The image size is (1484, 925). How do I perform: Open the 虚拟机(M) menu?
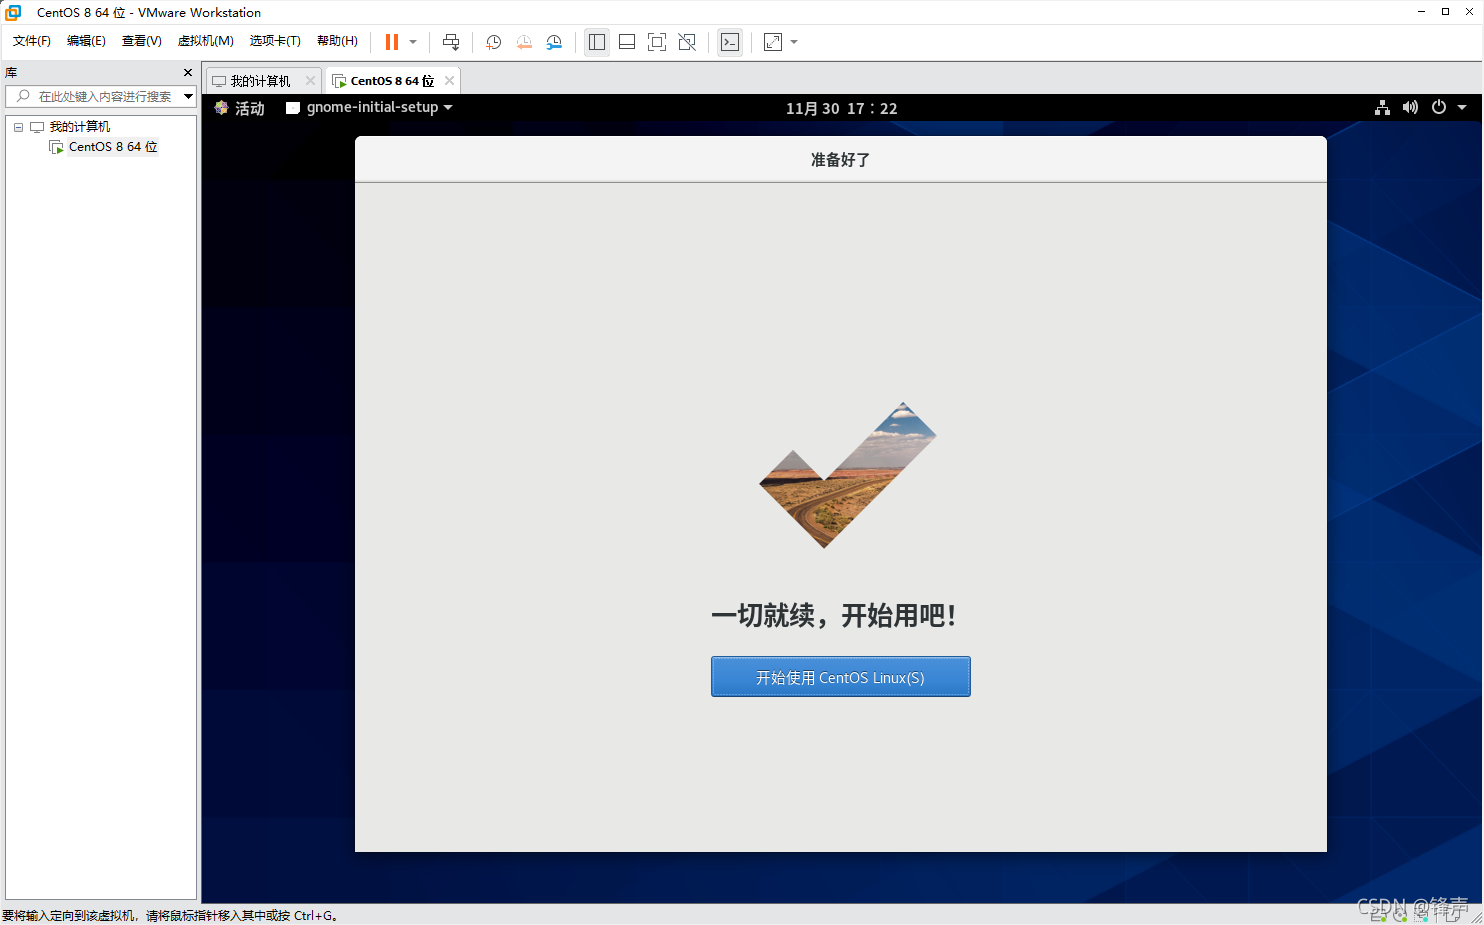205,41
